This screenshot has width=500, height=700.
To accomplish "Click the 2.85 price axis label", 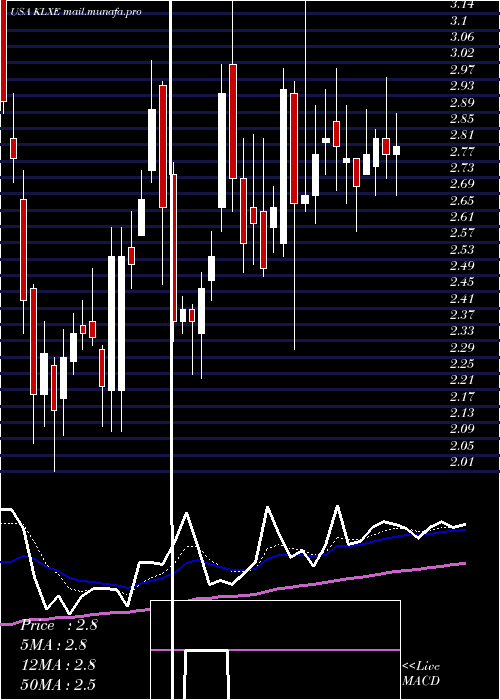I will click(x=462, y=119).
